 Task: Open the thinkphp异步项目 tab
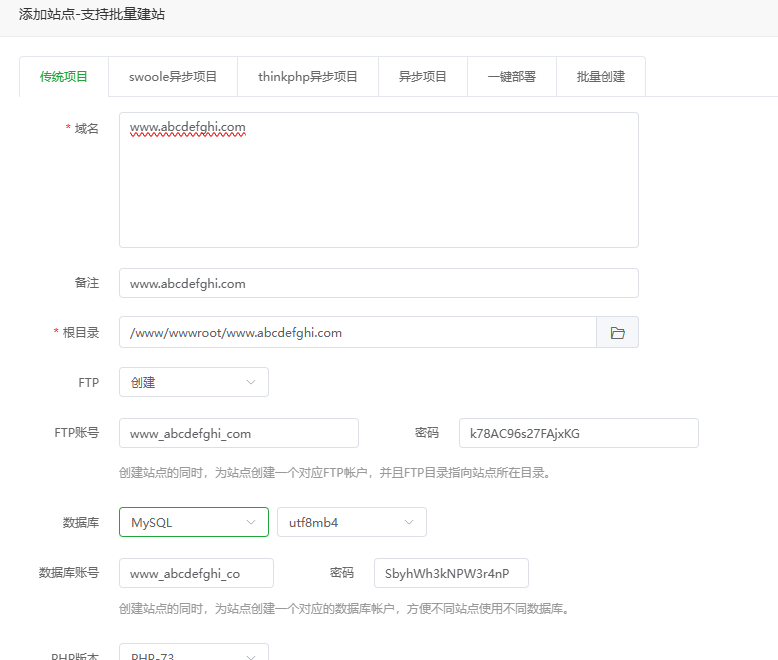point(308,76)
